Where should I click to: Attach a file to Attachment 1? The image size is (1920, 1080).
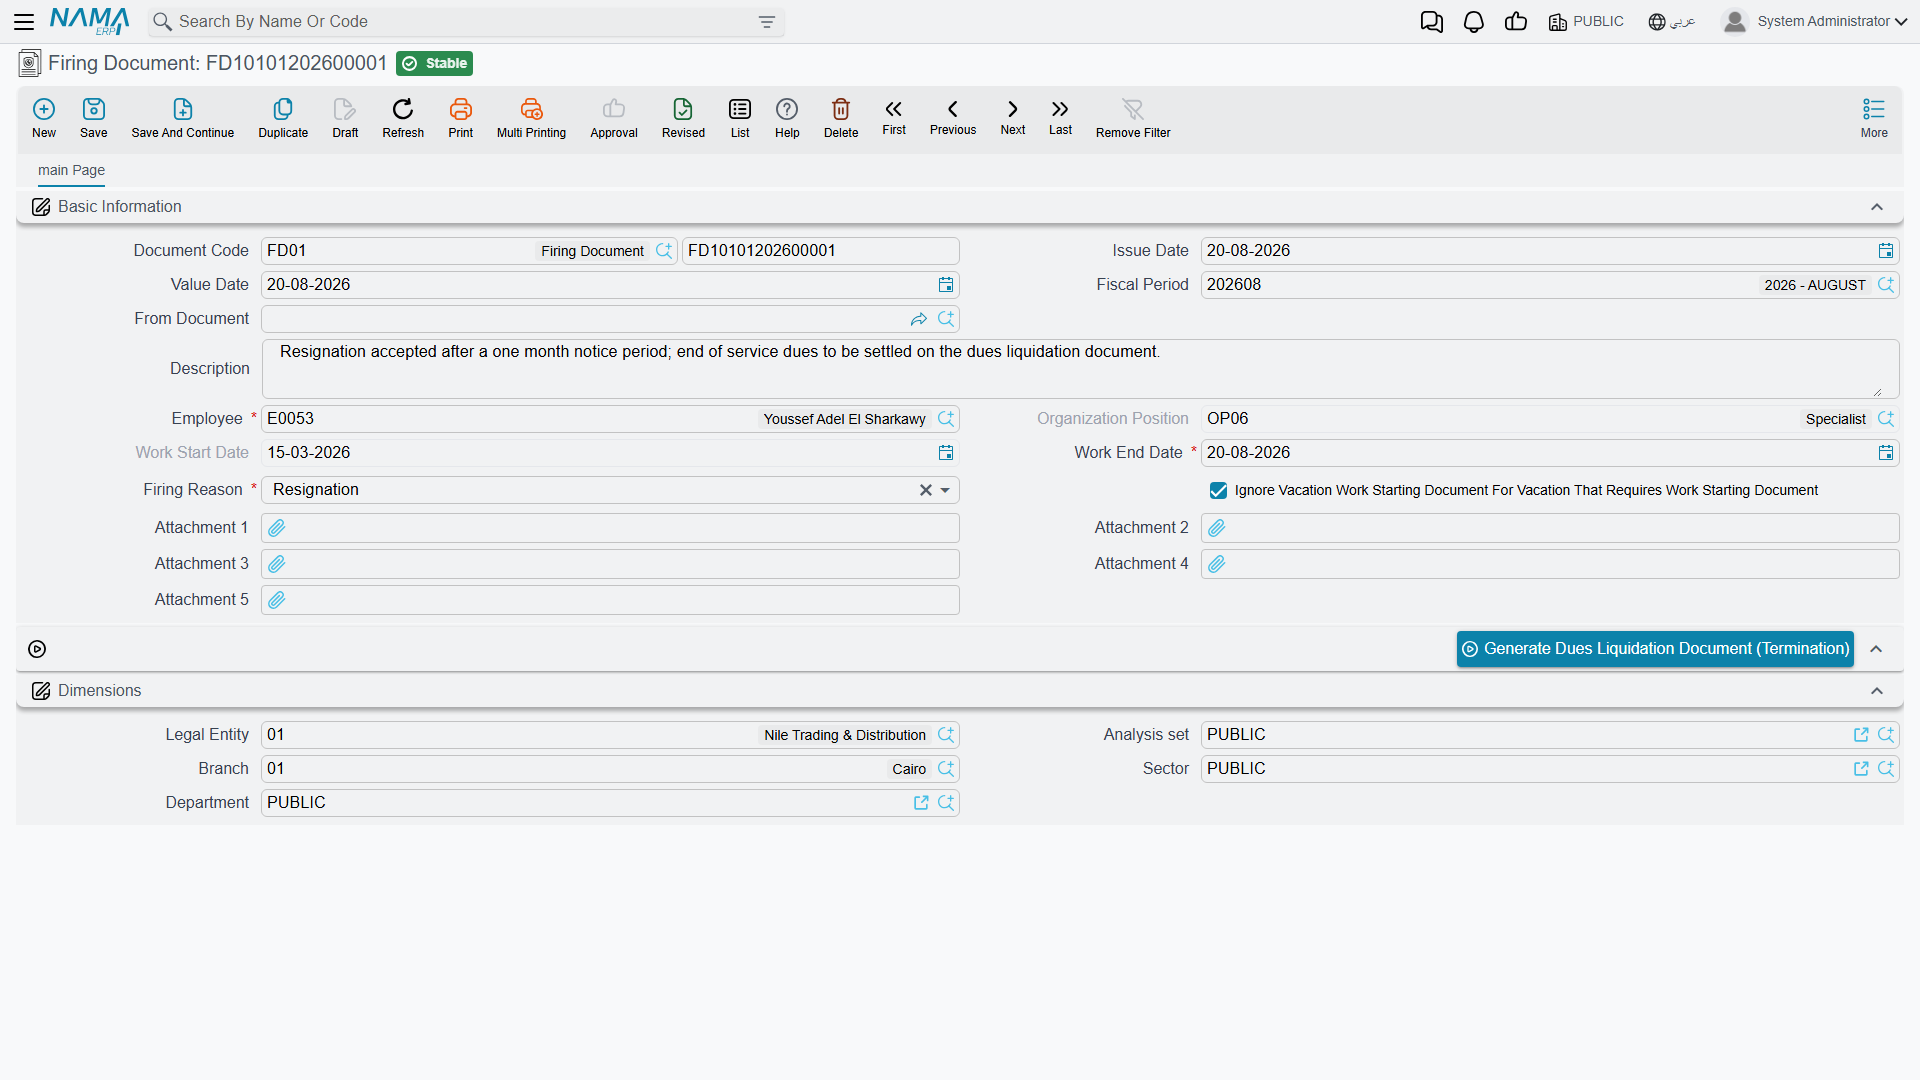tap(277, 528)
